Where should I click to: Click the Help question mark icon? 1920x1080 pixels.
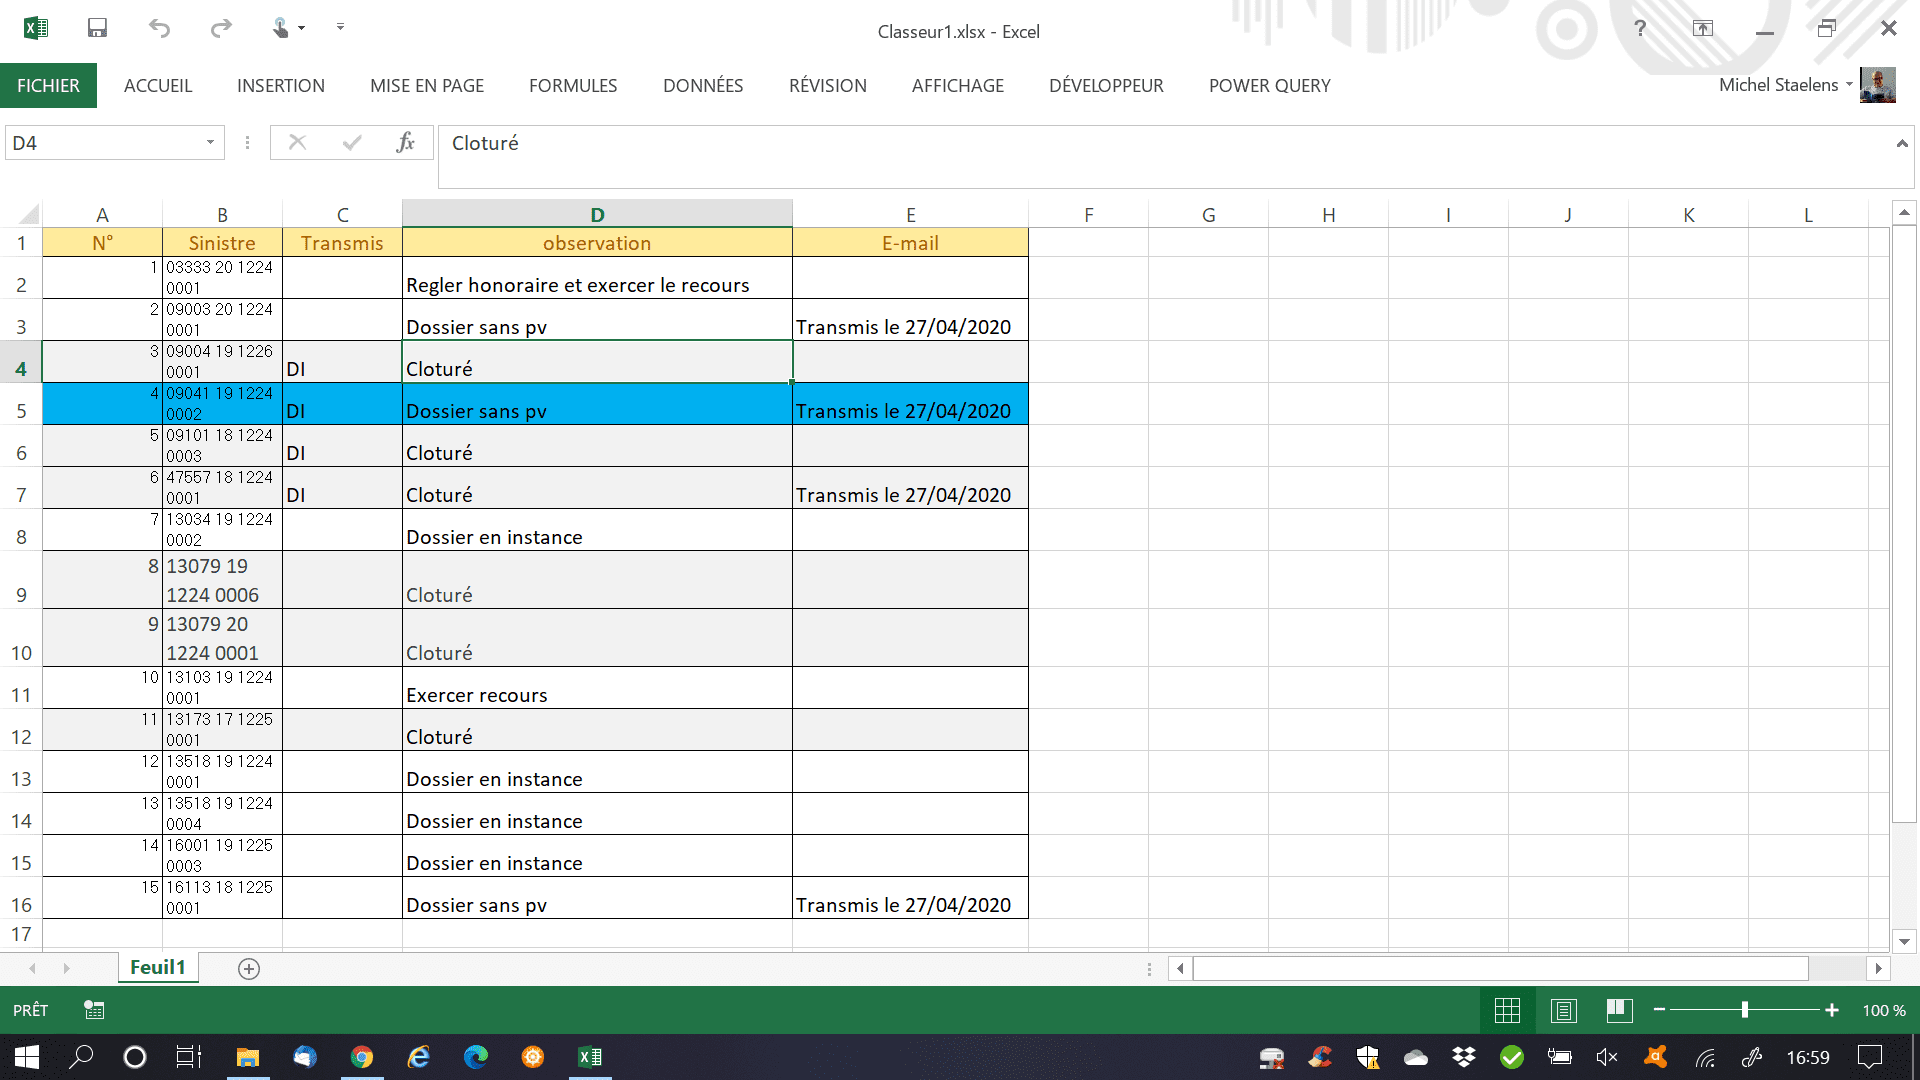tap(1640, 28)
